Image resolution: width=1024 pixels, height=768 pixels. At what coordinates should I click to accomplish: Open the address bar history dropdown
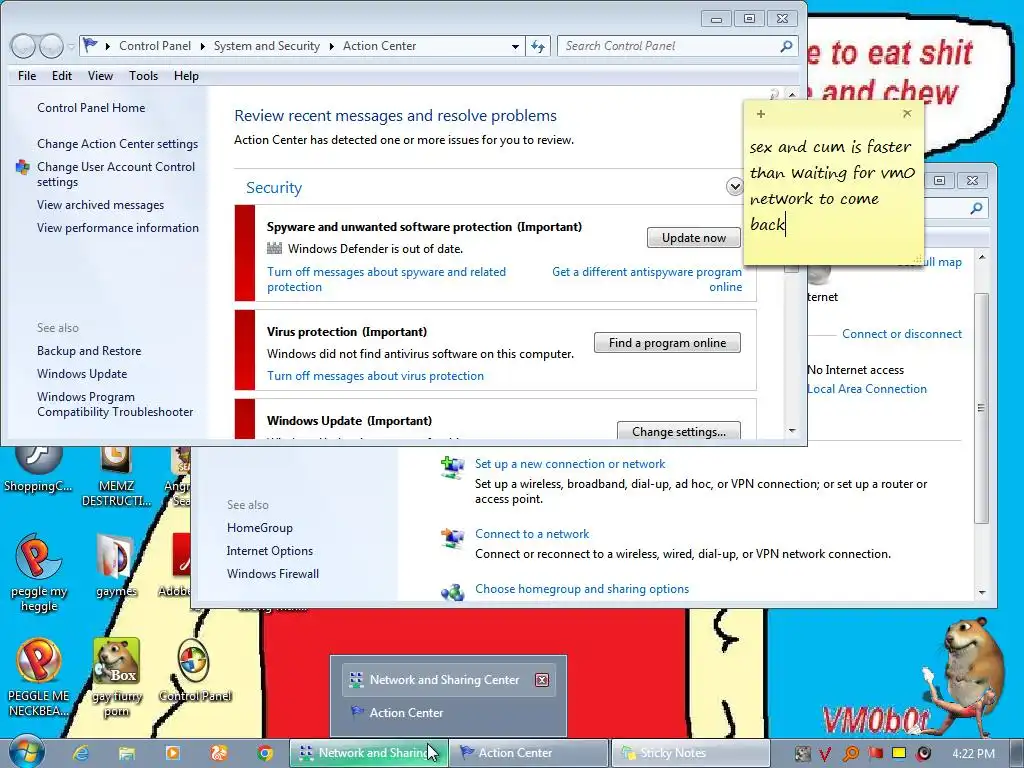coord(515,46)
